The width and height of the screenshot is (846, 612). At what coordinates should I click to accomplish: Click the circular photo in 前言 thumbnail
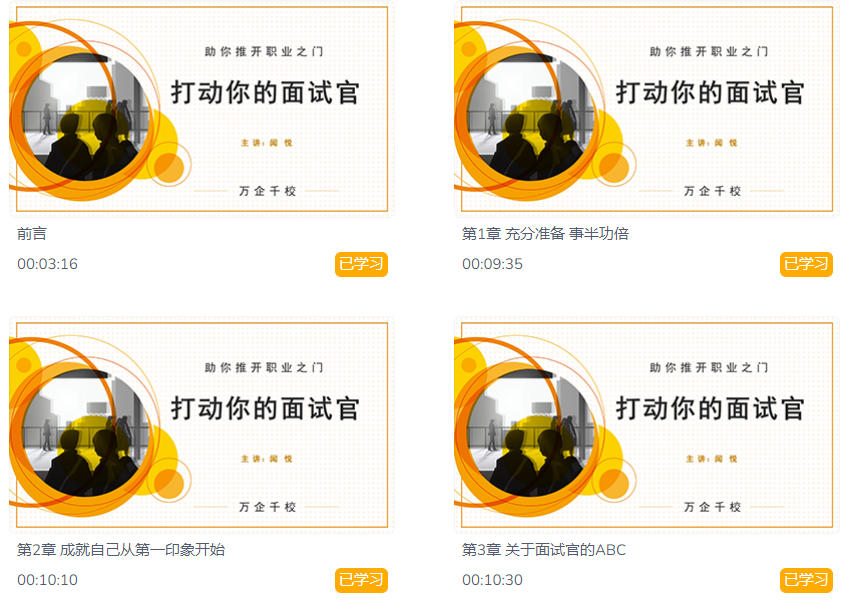point(86,117)
